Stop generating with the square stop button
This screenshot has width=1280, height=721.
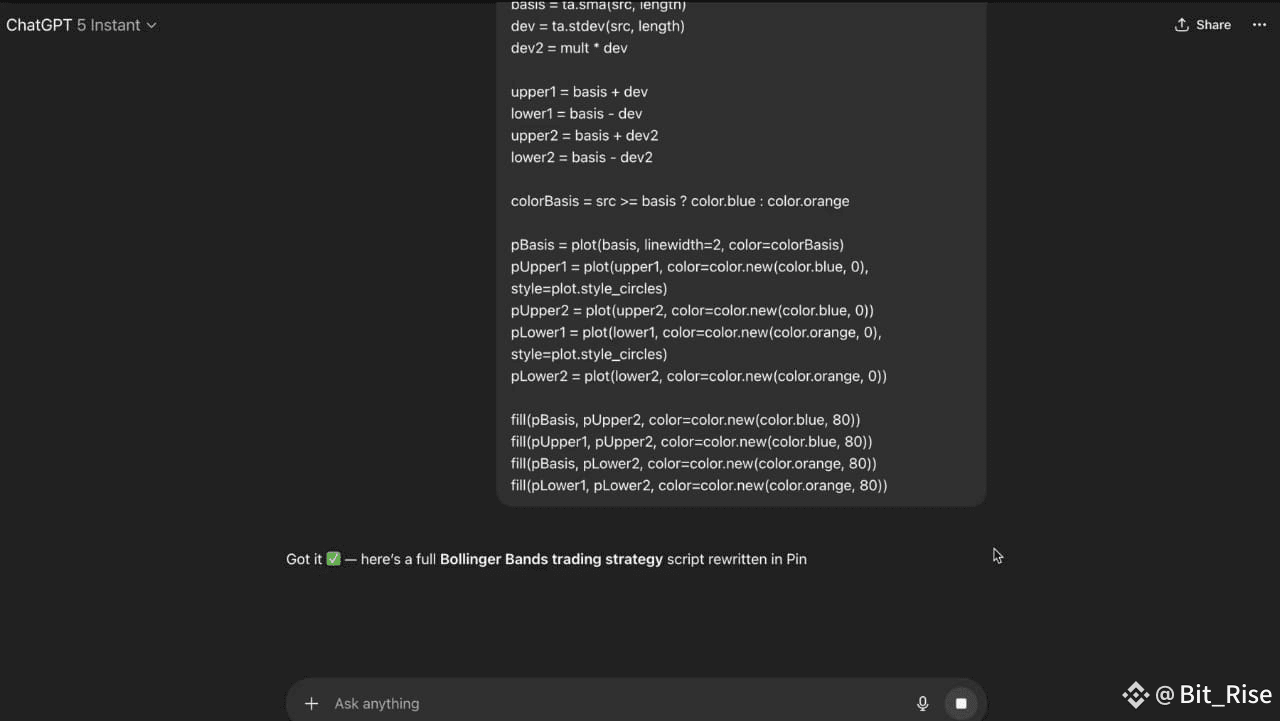[x=961, y=704]
